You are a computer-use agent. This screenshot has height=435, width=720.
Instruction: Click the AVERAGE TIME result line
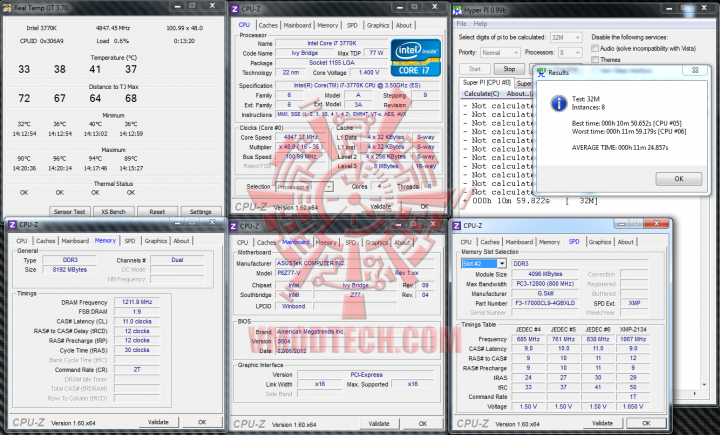point(620,148)
